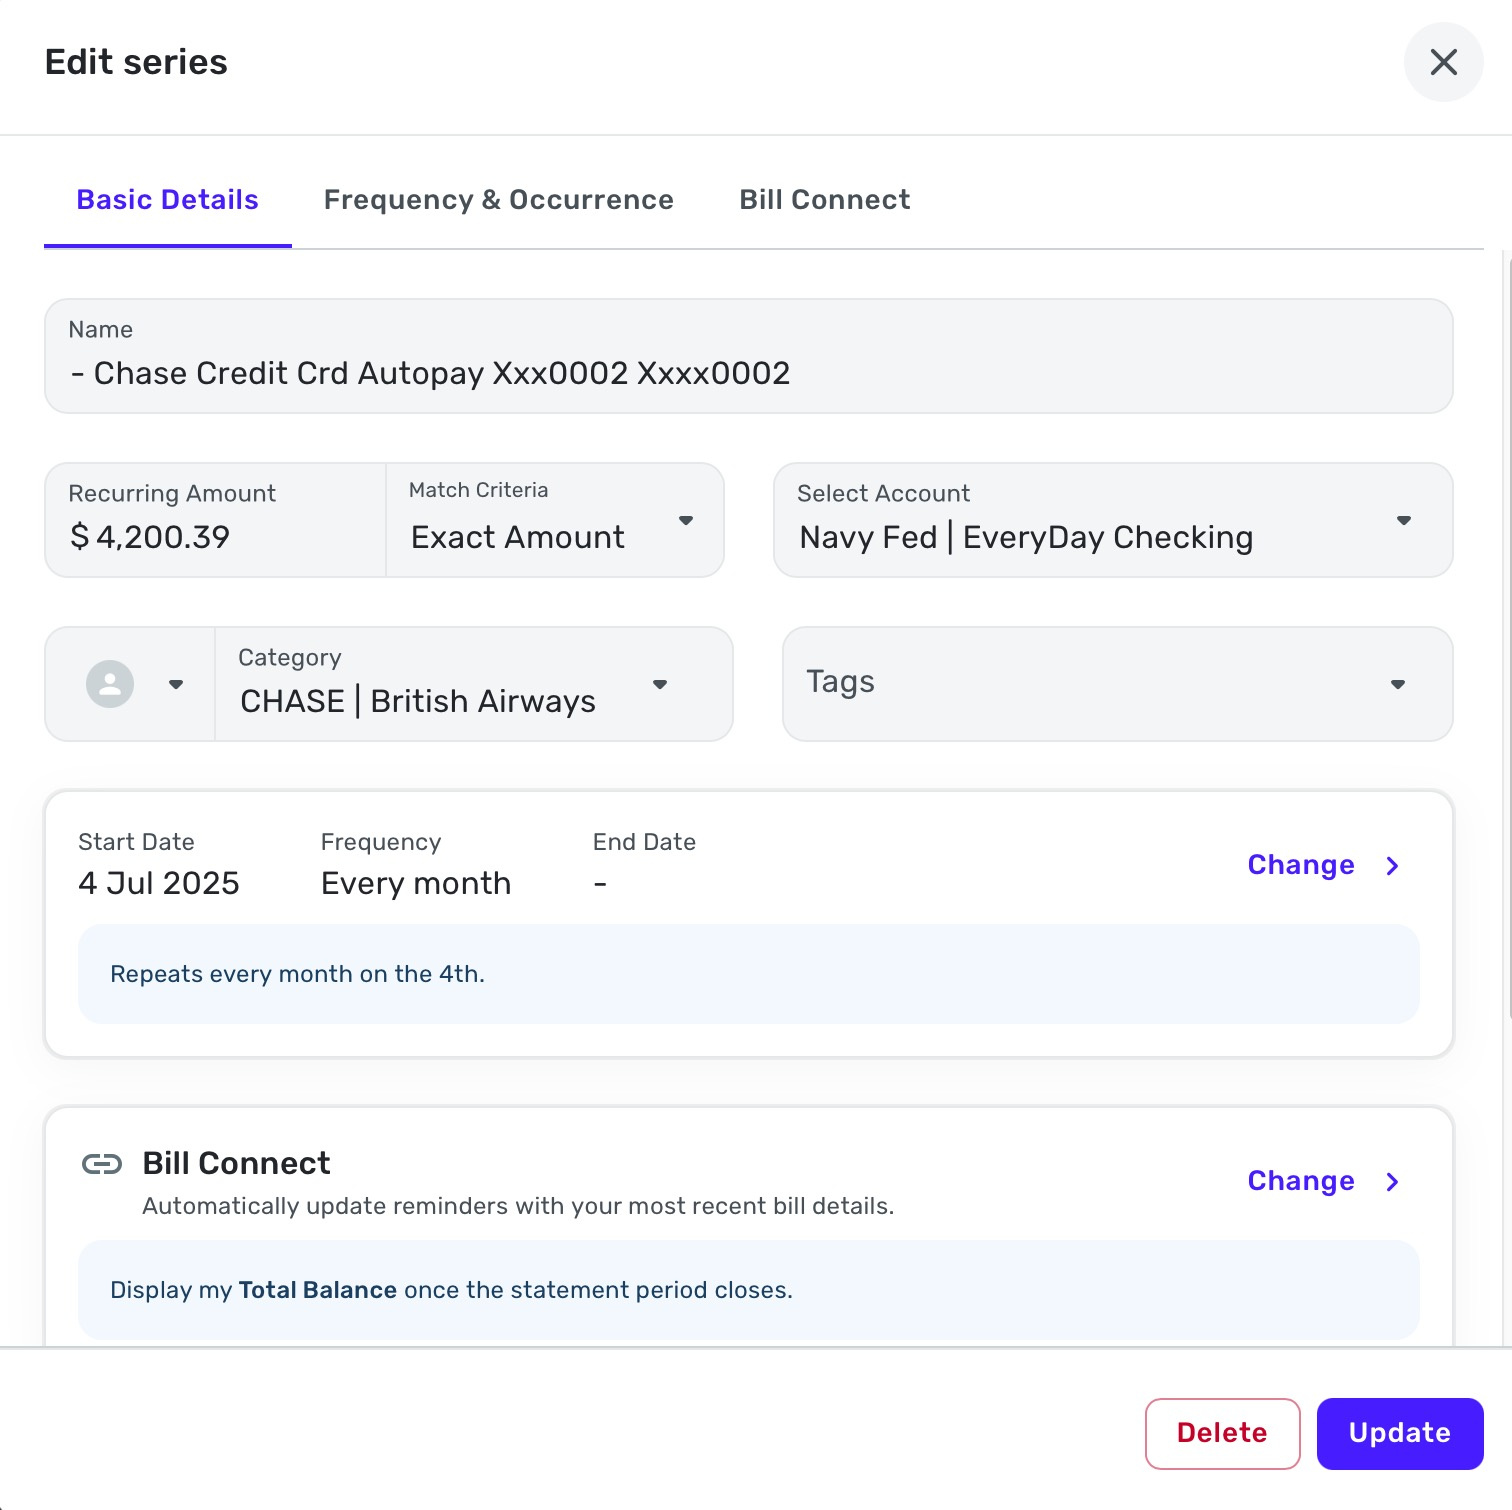
Task: Click the Update button
Action: (1399, 1433)
